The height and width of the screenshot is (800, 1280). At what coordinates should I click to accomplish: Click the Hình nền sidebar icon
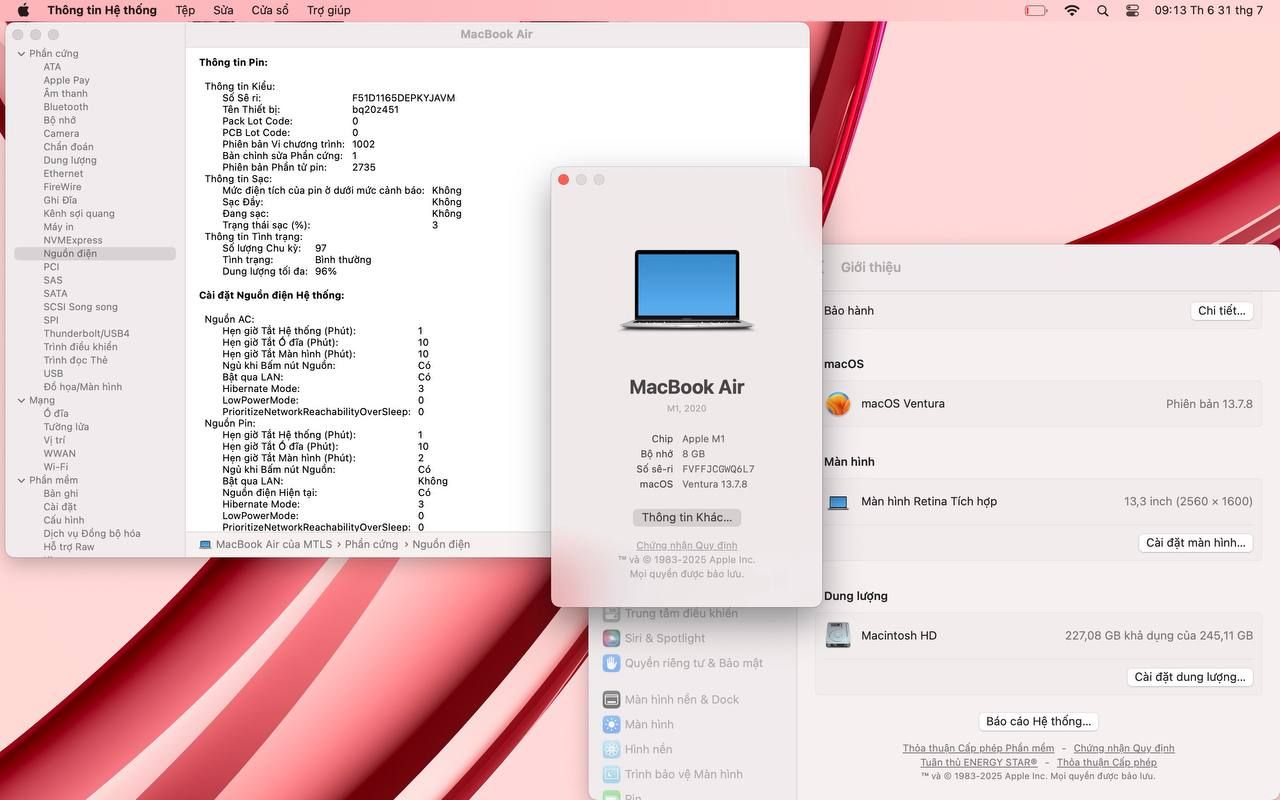click(x=611, y=749)
